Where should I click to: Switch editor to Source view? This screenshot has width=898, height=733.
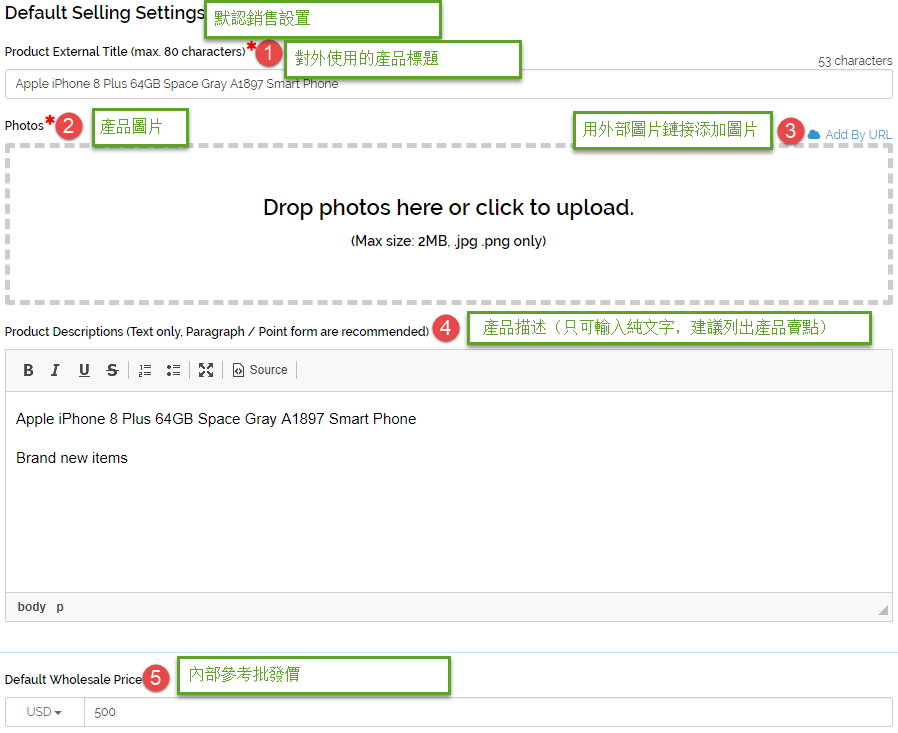point(261,370)
